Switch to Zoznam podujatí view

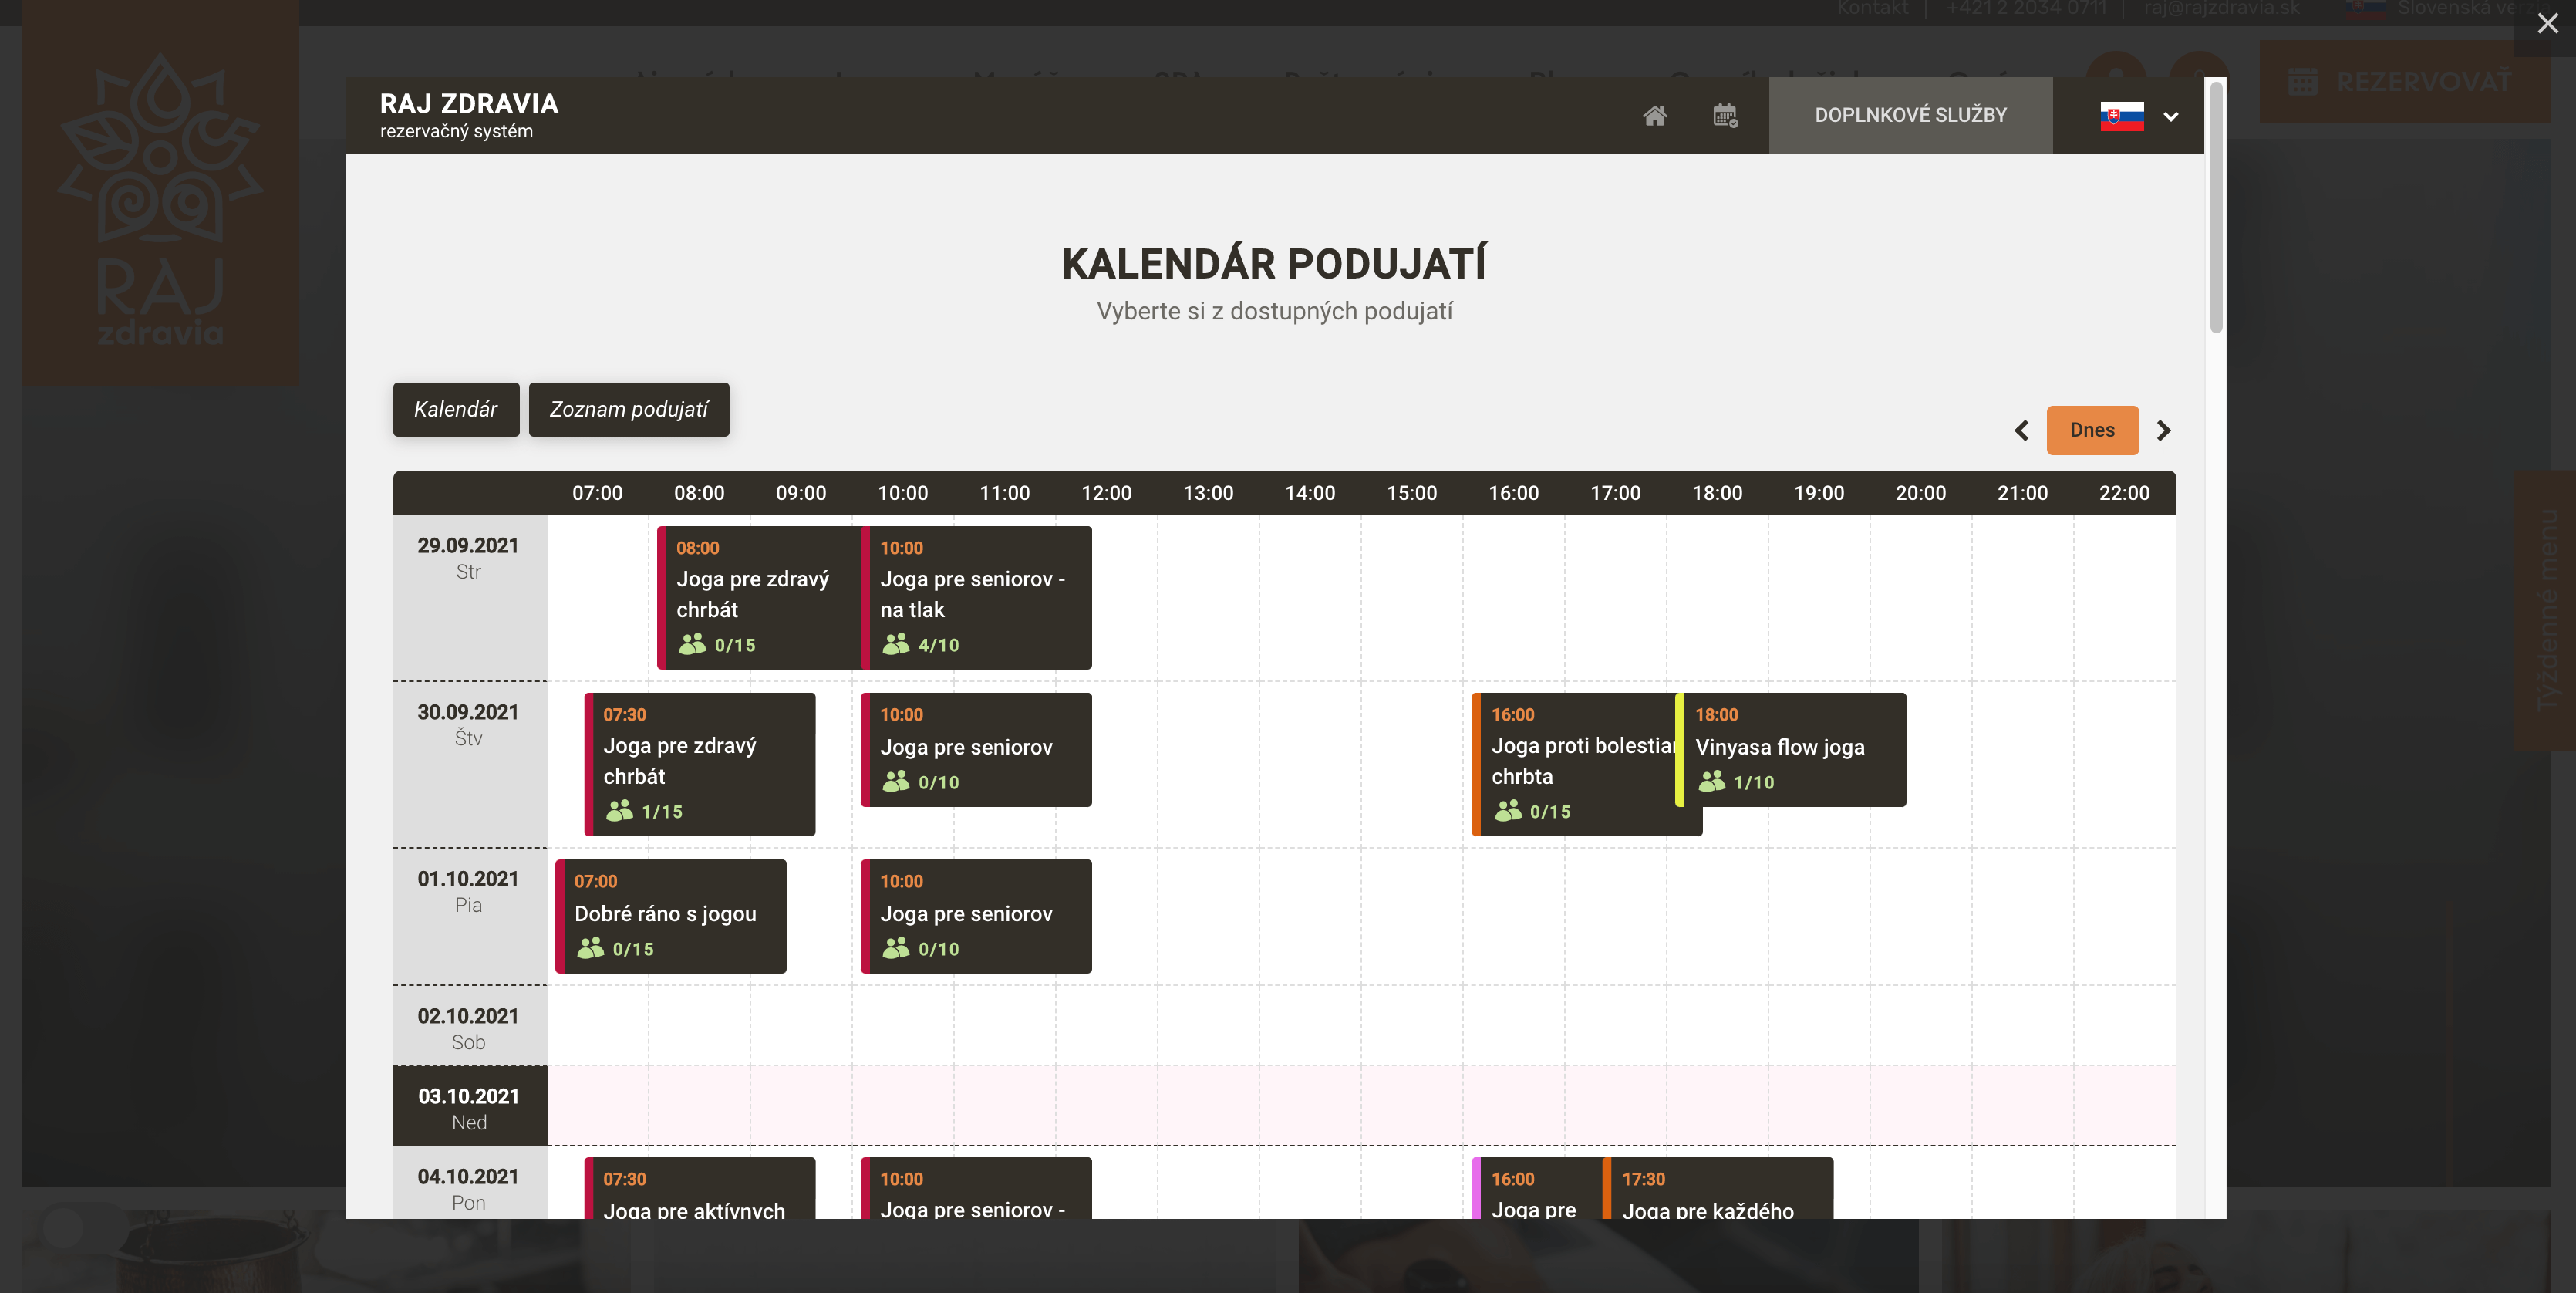628,409
